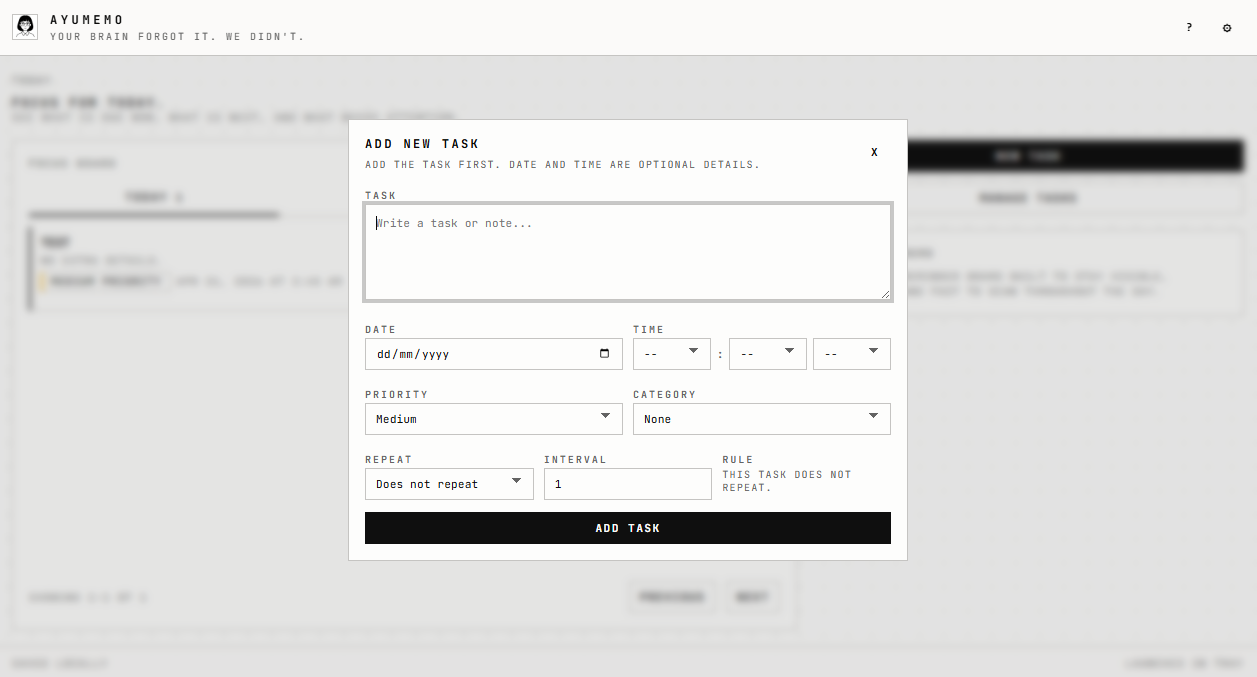Click the progress bar below the TODAY tab

pyautogui.click(x=154, y=213)
